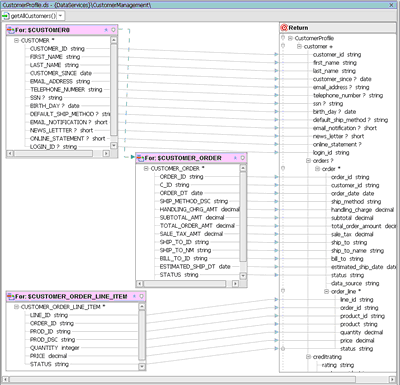The width and height of the screenshot is (400, 385).
Task: Click scroll-left arrow in $CUSTOMER0 panel
Action: [x=10, y=153]
